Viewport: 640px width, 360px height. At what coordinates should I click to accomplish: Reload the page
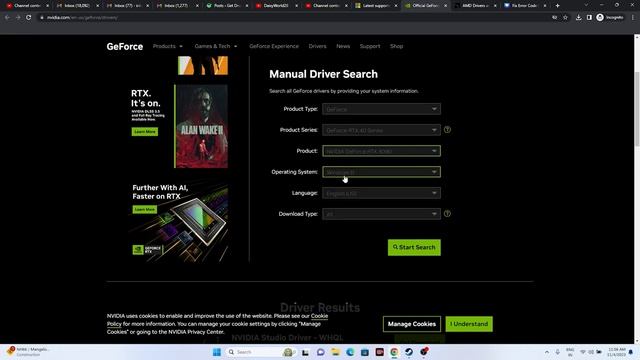29,18
